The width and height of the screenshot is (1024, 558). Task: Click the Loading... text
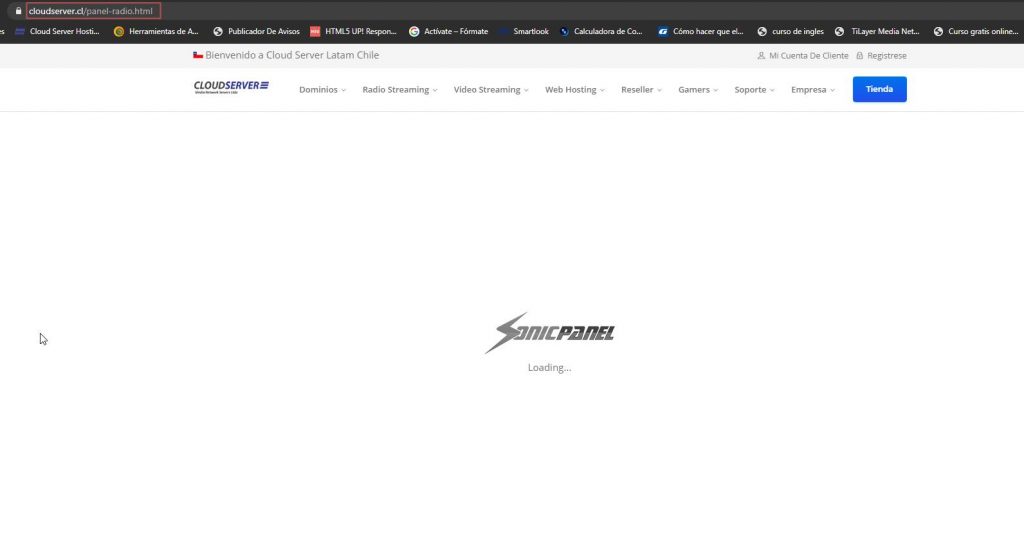click(x=549, y=367)
